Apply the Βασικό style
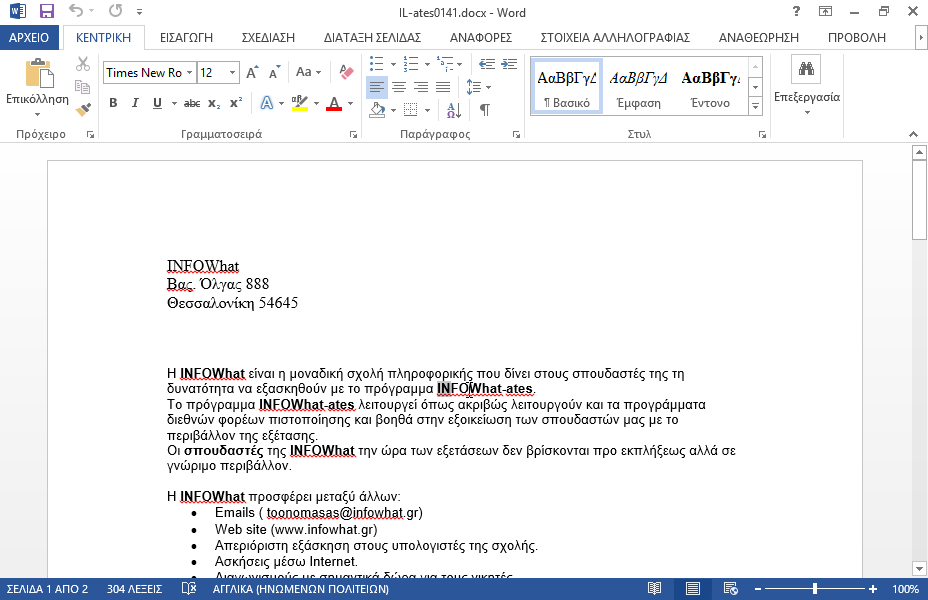The height and width of the screenshot is (600, 928). point(567,86)
